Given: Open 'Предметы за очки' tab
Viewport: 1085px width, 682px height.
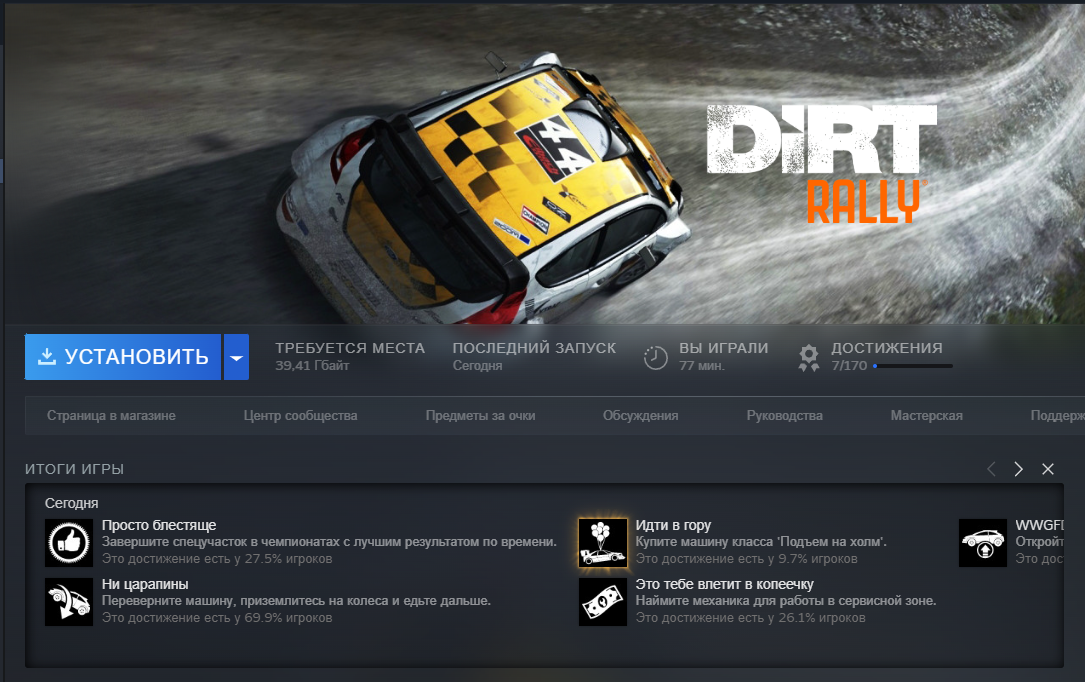Looking at the screenshot, I should click(x=480, y=416).
